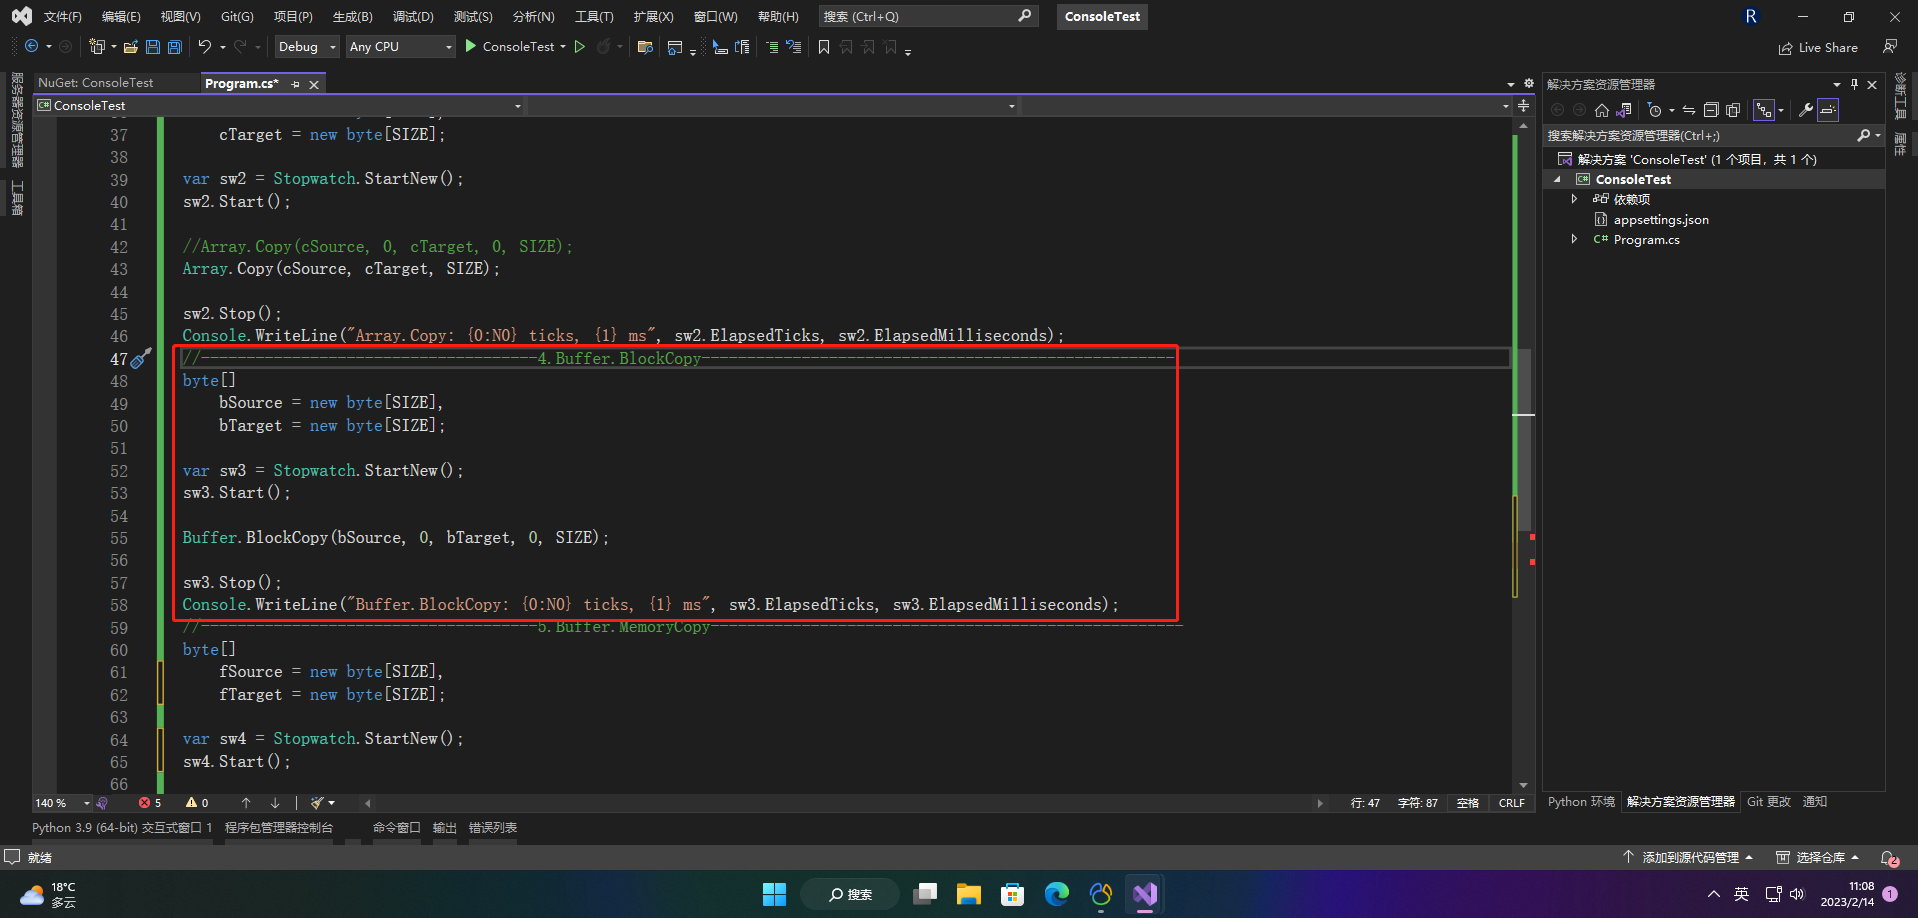Click the navigate backward arrow icon
This screenshot has height=918, width=1918.
[32, 47]
